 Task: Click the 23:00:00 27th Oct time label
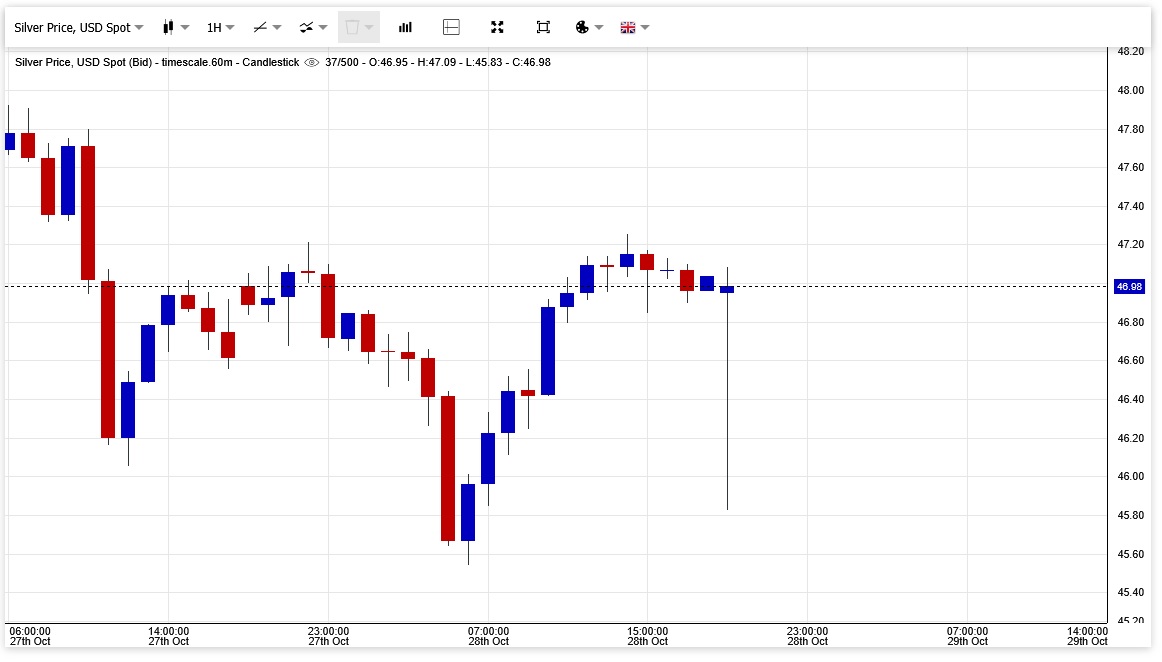(328, 636)
